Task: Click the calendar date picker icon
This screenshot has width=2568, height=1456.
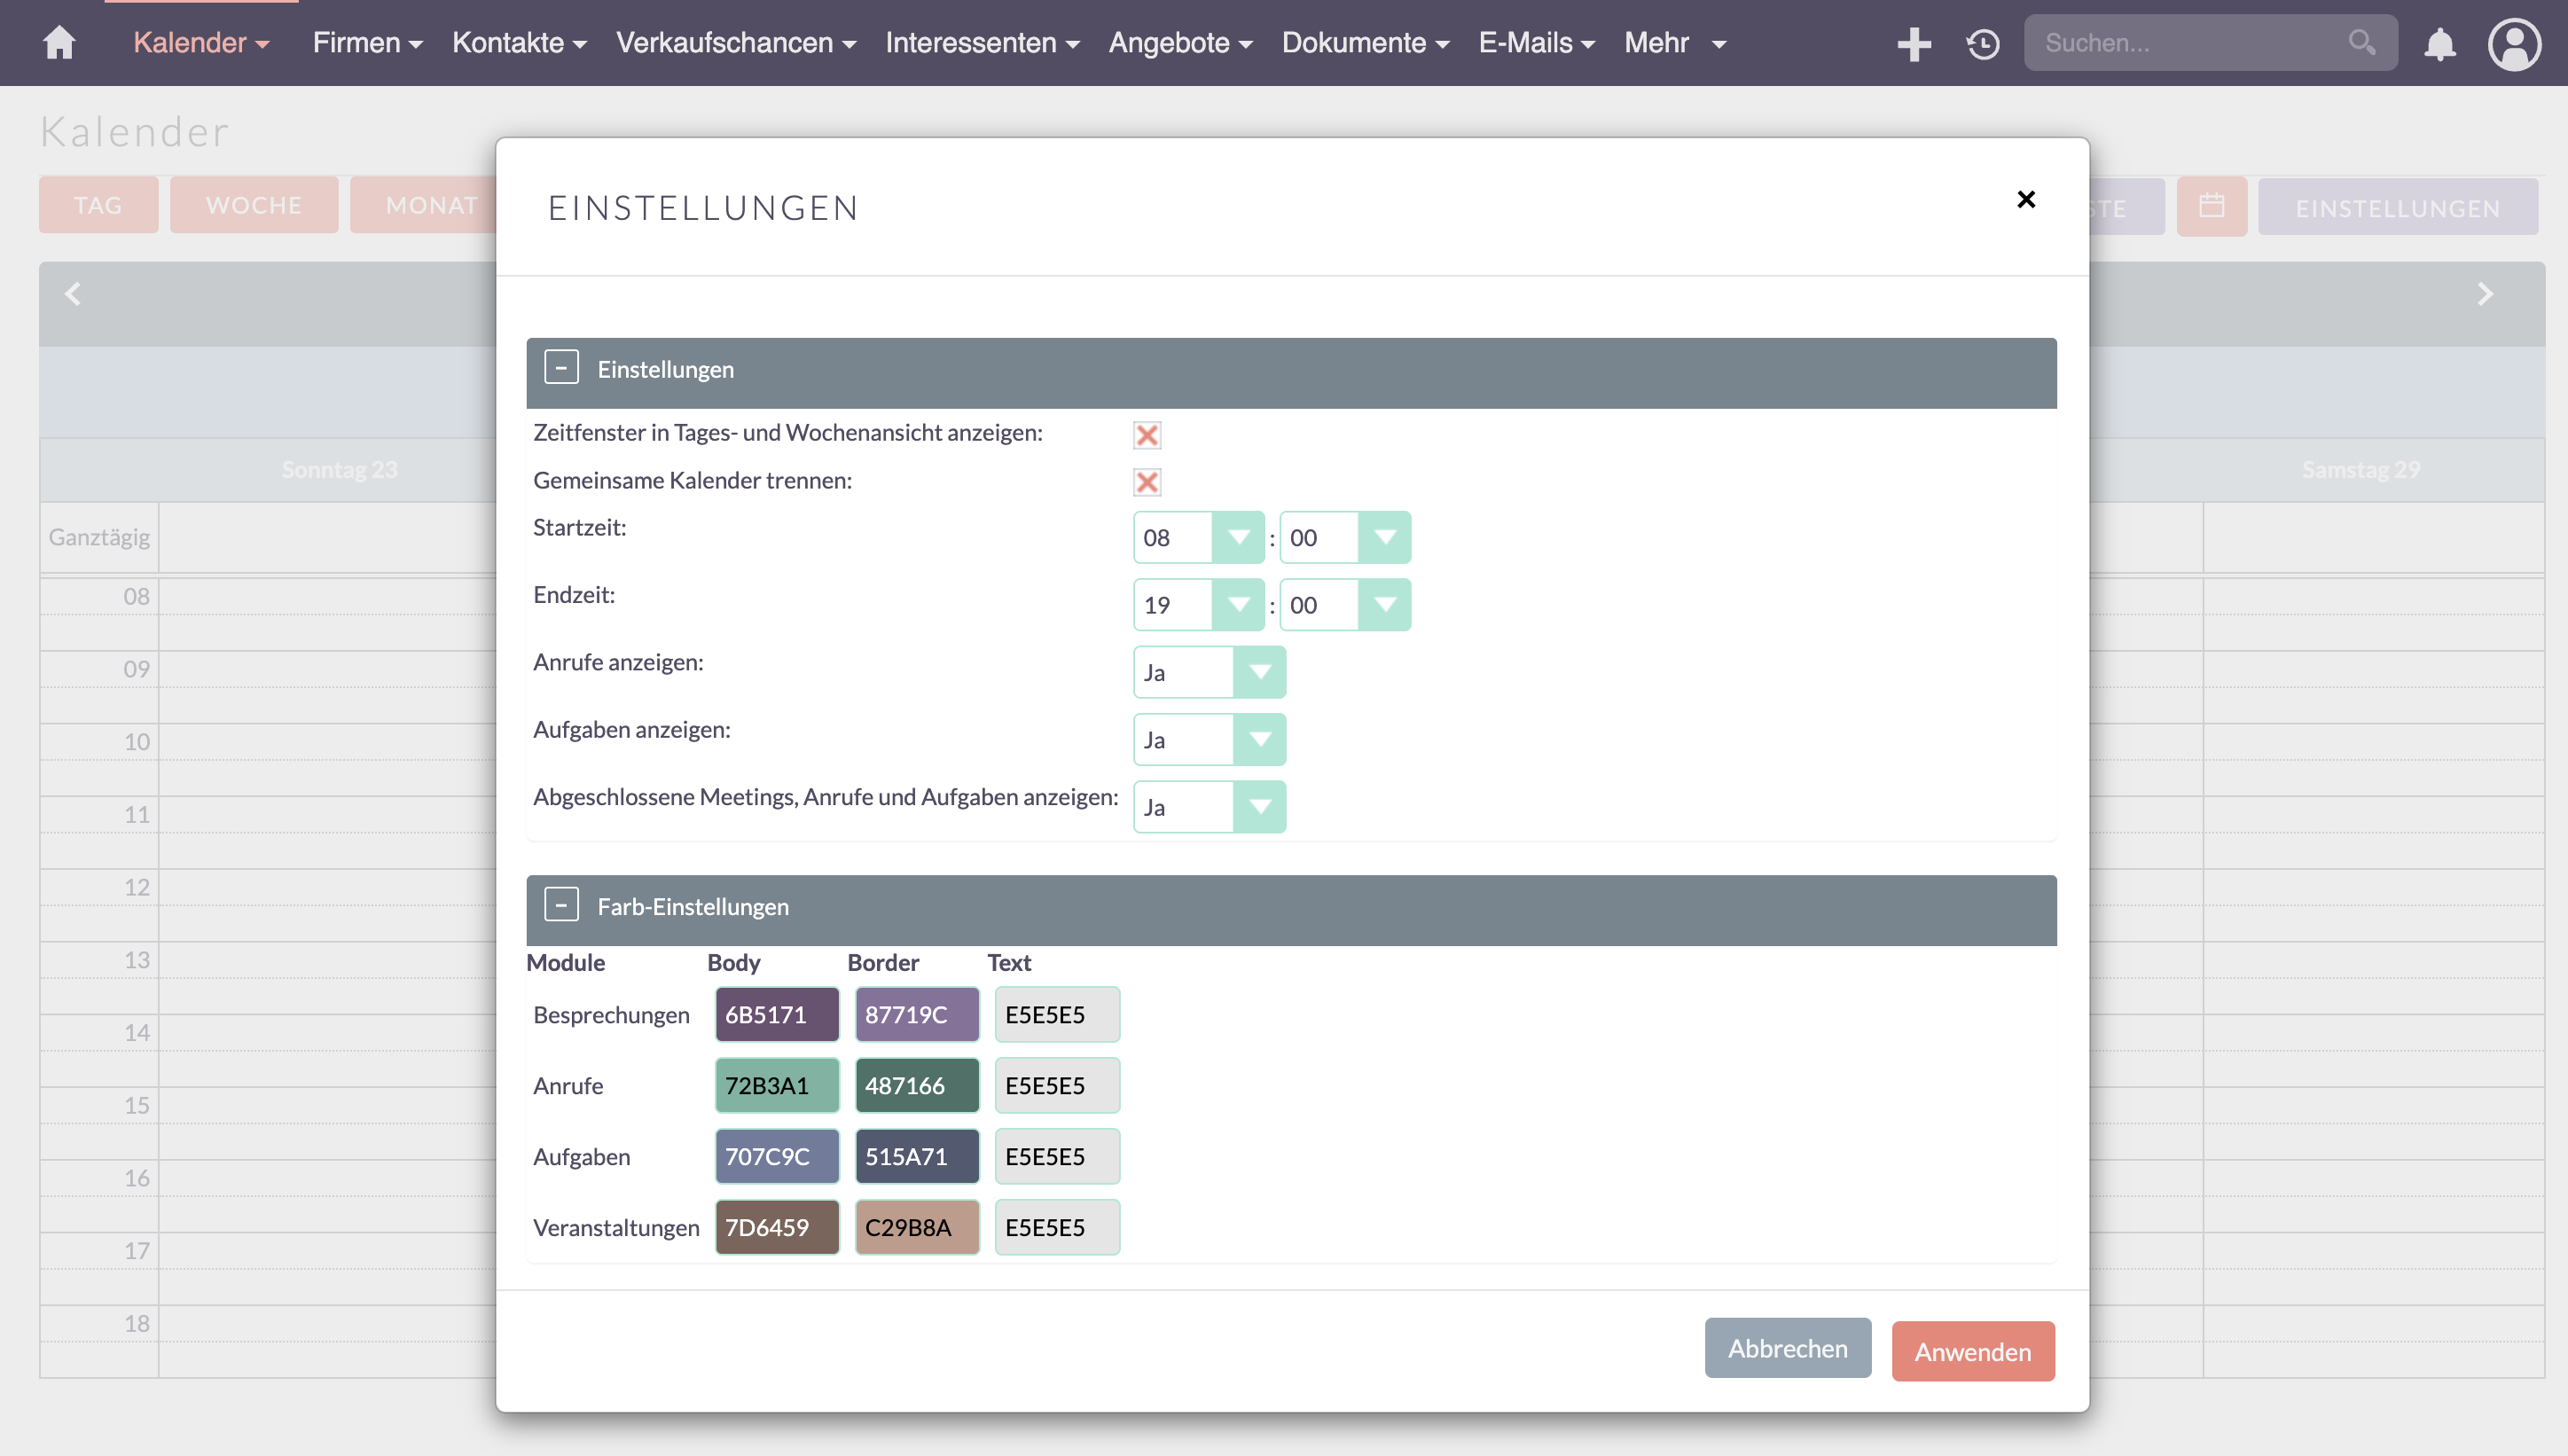Action: point(2211,206)
